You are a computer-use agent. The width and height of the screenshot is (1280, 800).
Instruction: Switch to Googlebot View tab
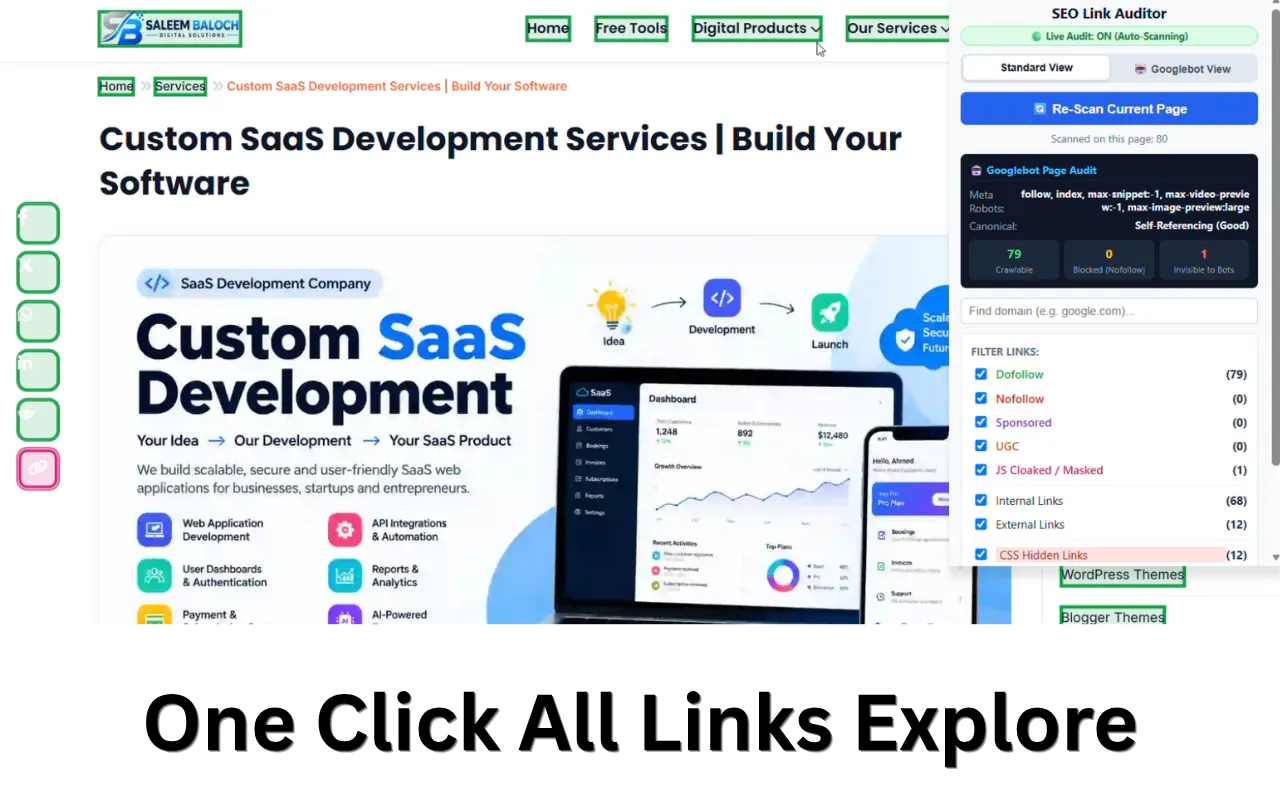pos(1183,69)
